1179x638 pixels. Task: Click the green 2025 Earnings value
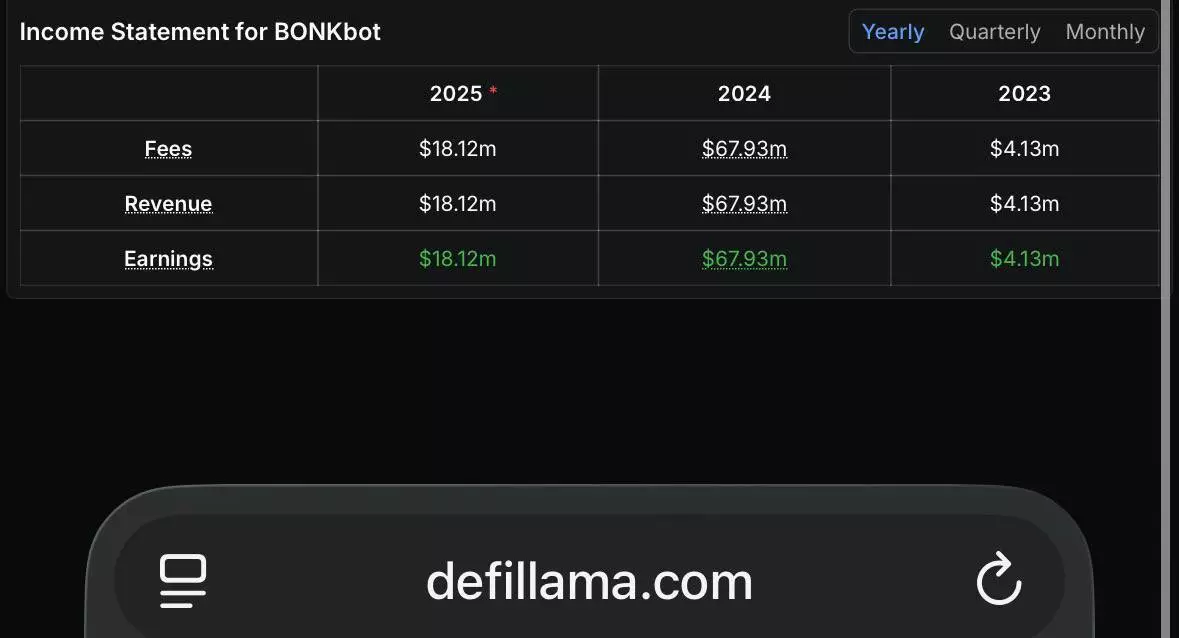tap(457, 259)
